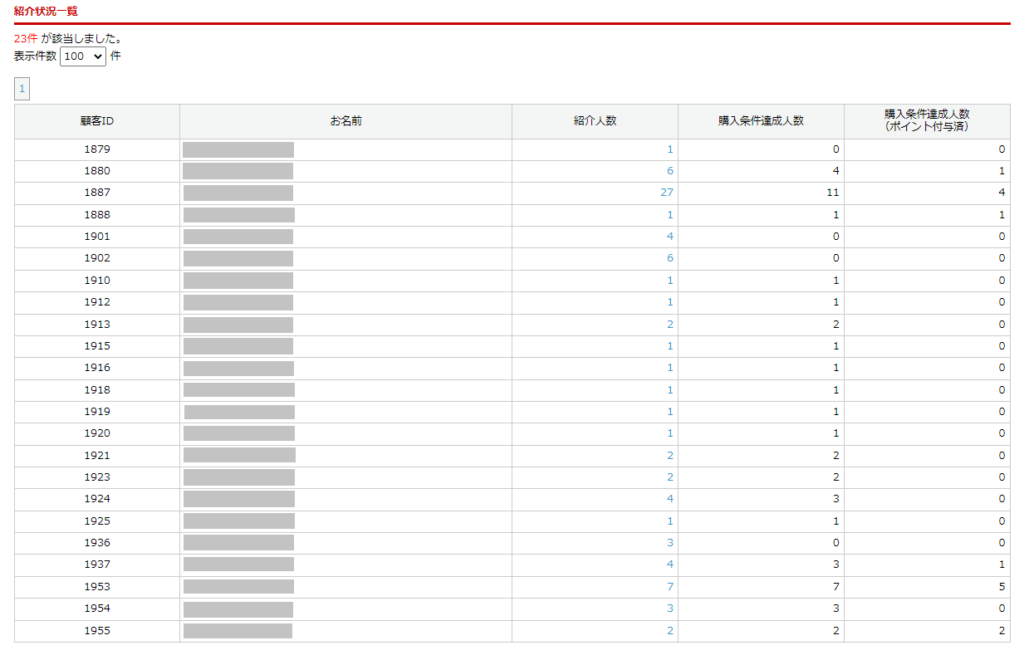Select customer ID cell 1902
The height and width of the screenshot is (655, 1024).
point(97,259)
